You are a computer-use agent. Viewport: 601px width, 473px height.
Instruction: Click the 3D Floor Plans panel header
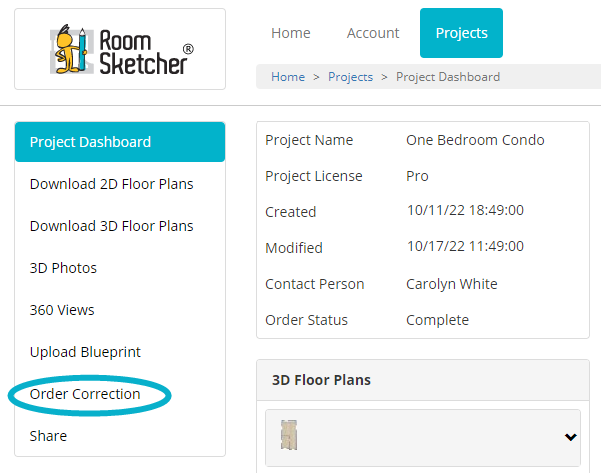423,380
